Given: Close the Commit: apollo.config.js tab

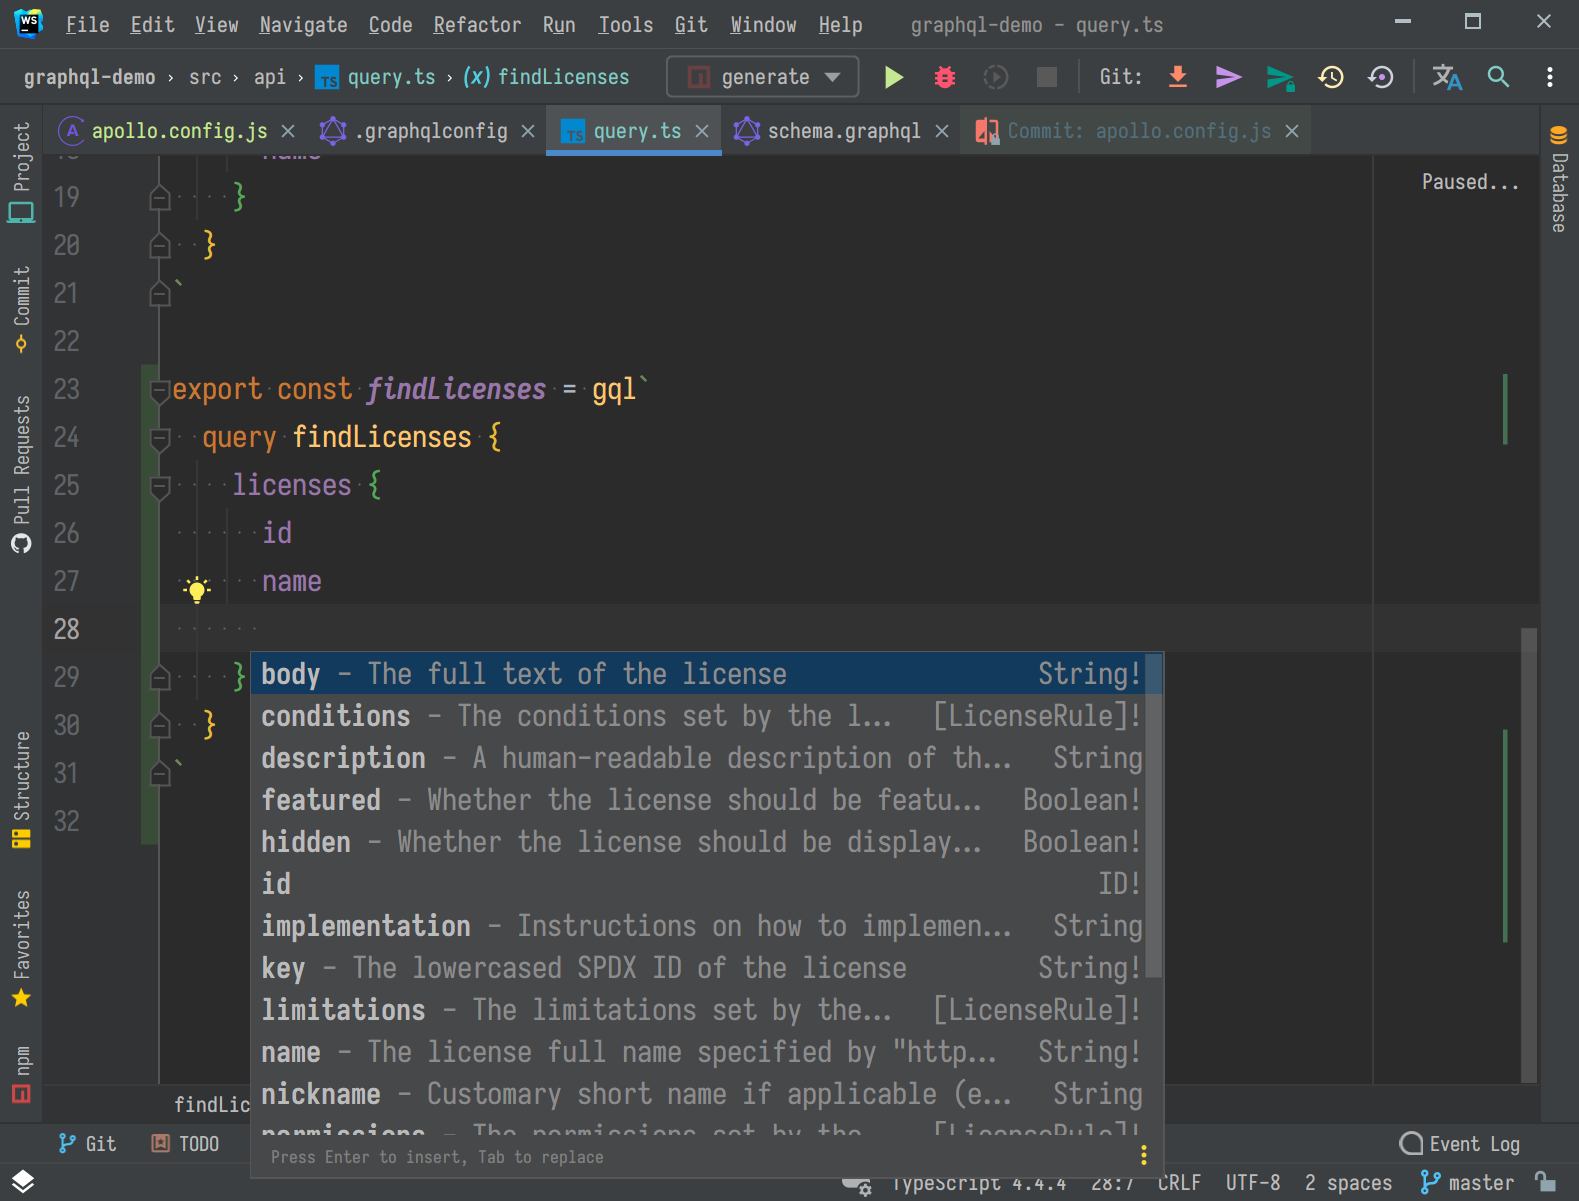Looking at the screenshot, I should [1292, 131].
